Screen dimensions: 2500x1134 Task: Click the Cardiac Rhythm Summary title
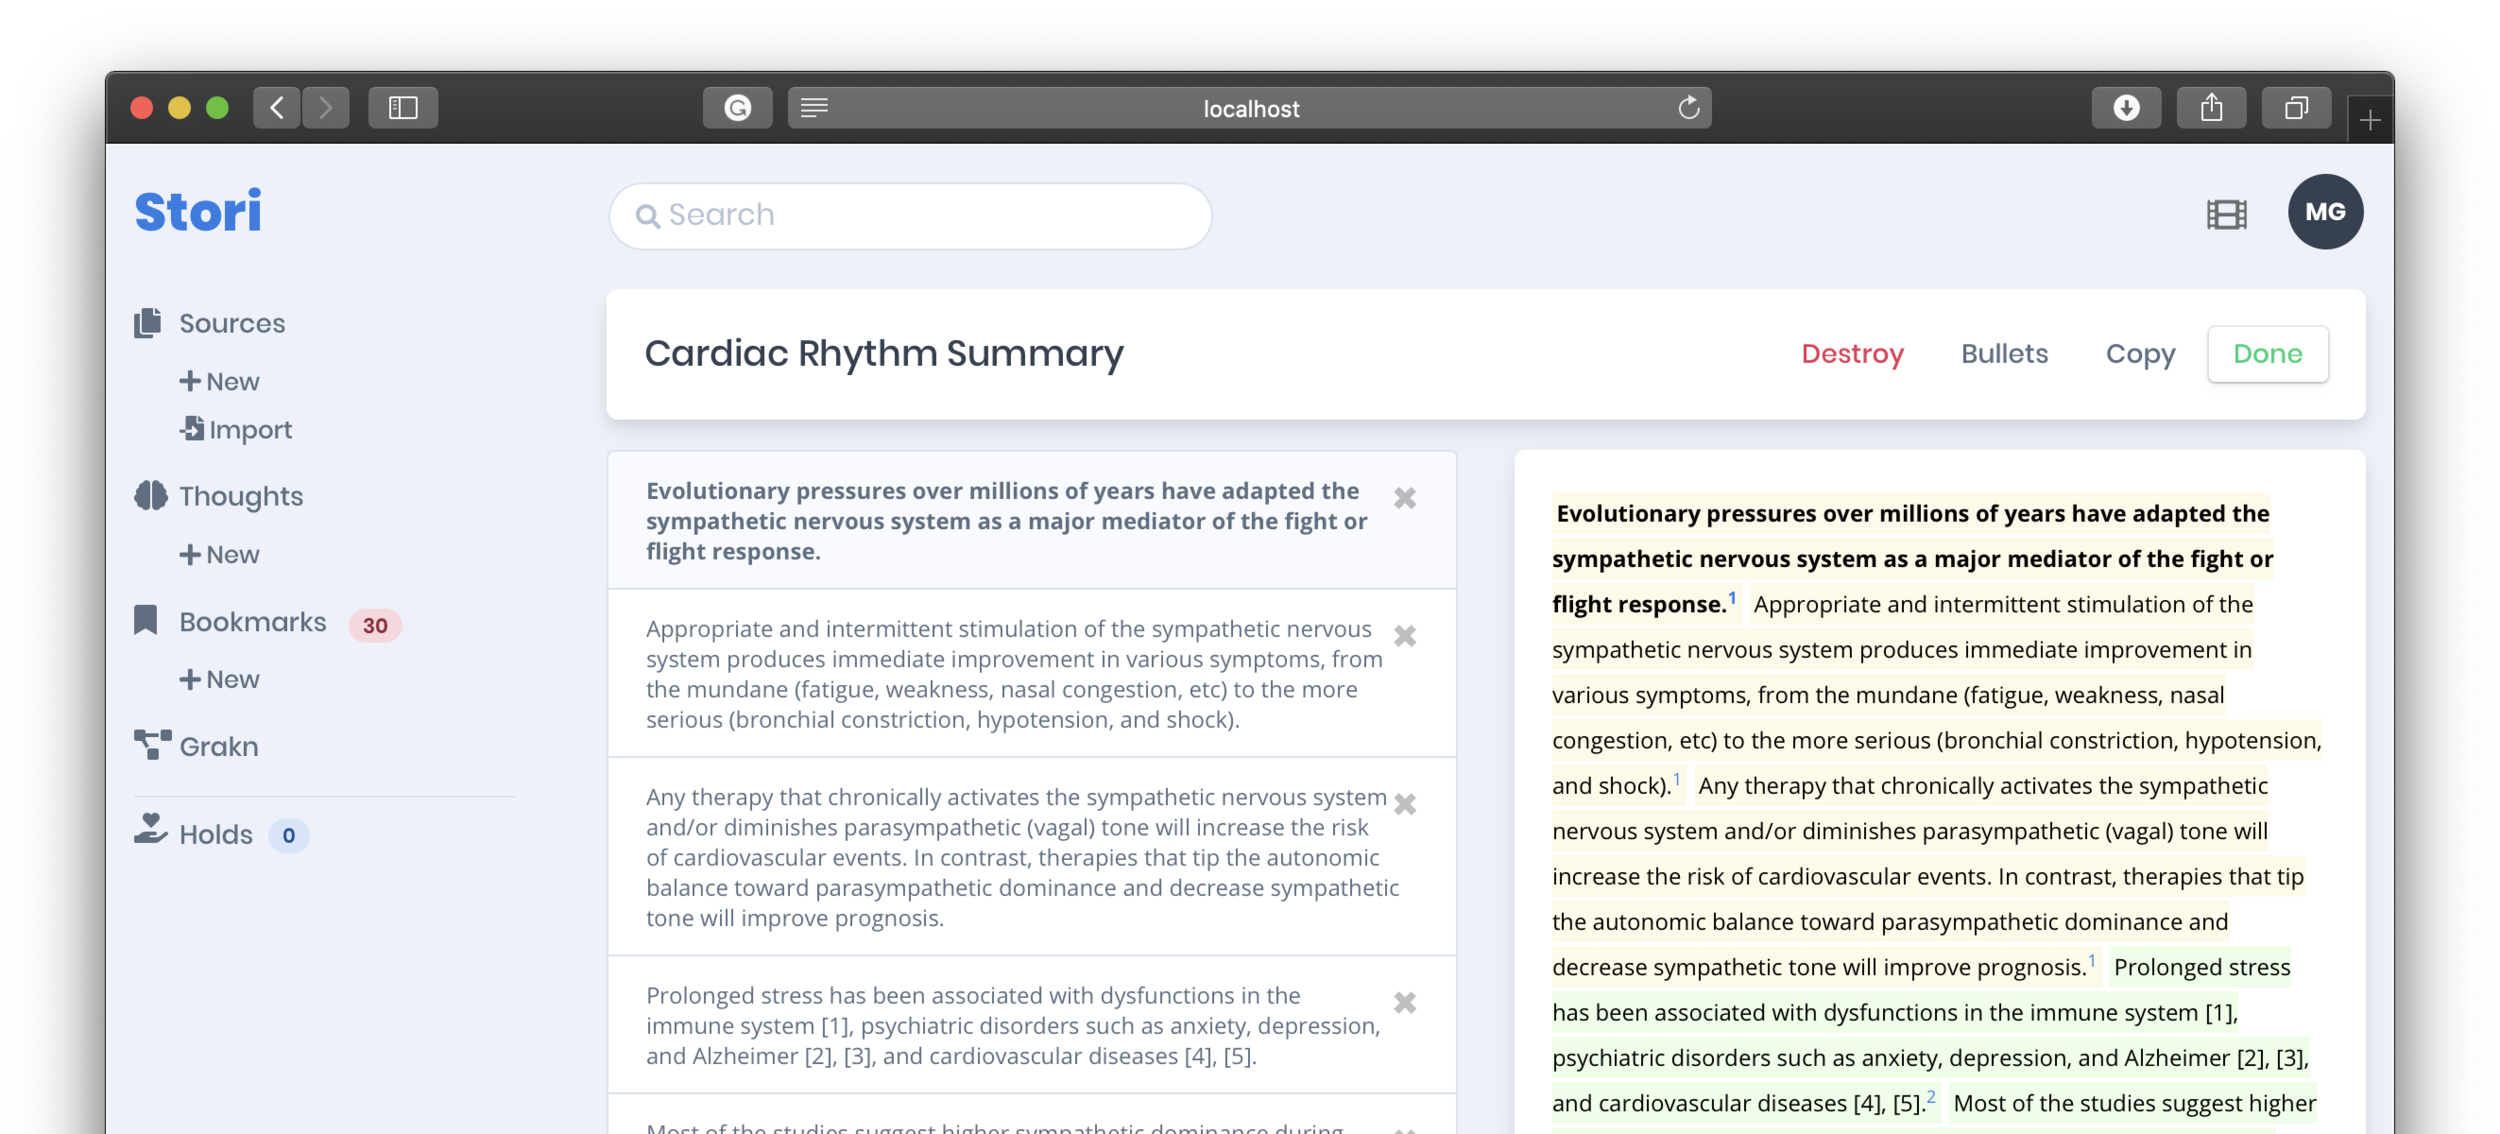tap(884, 354)
